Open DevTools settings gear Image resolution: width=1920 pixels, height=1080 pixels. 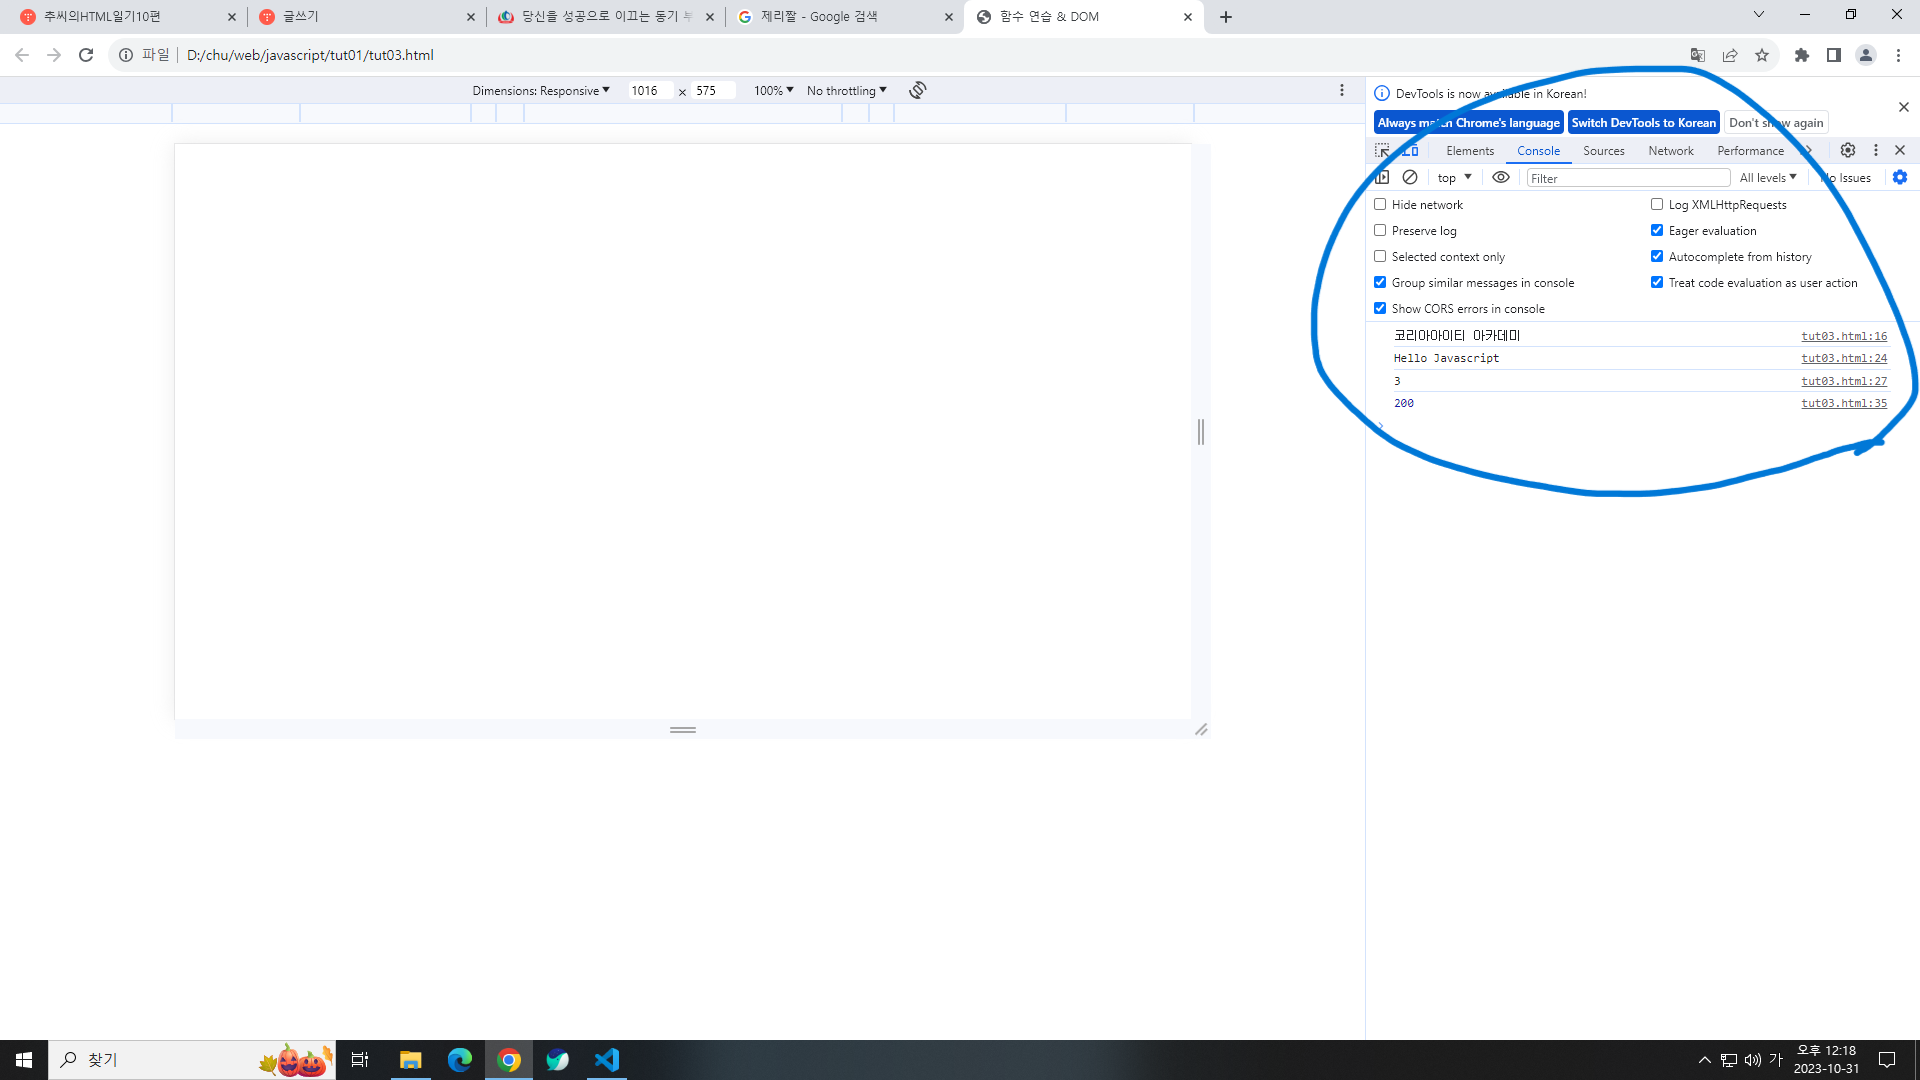point(1848,150)
